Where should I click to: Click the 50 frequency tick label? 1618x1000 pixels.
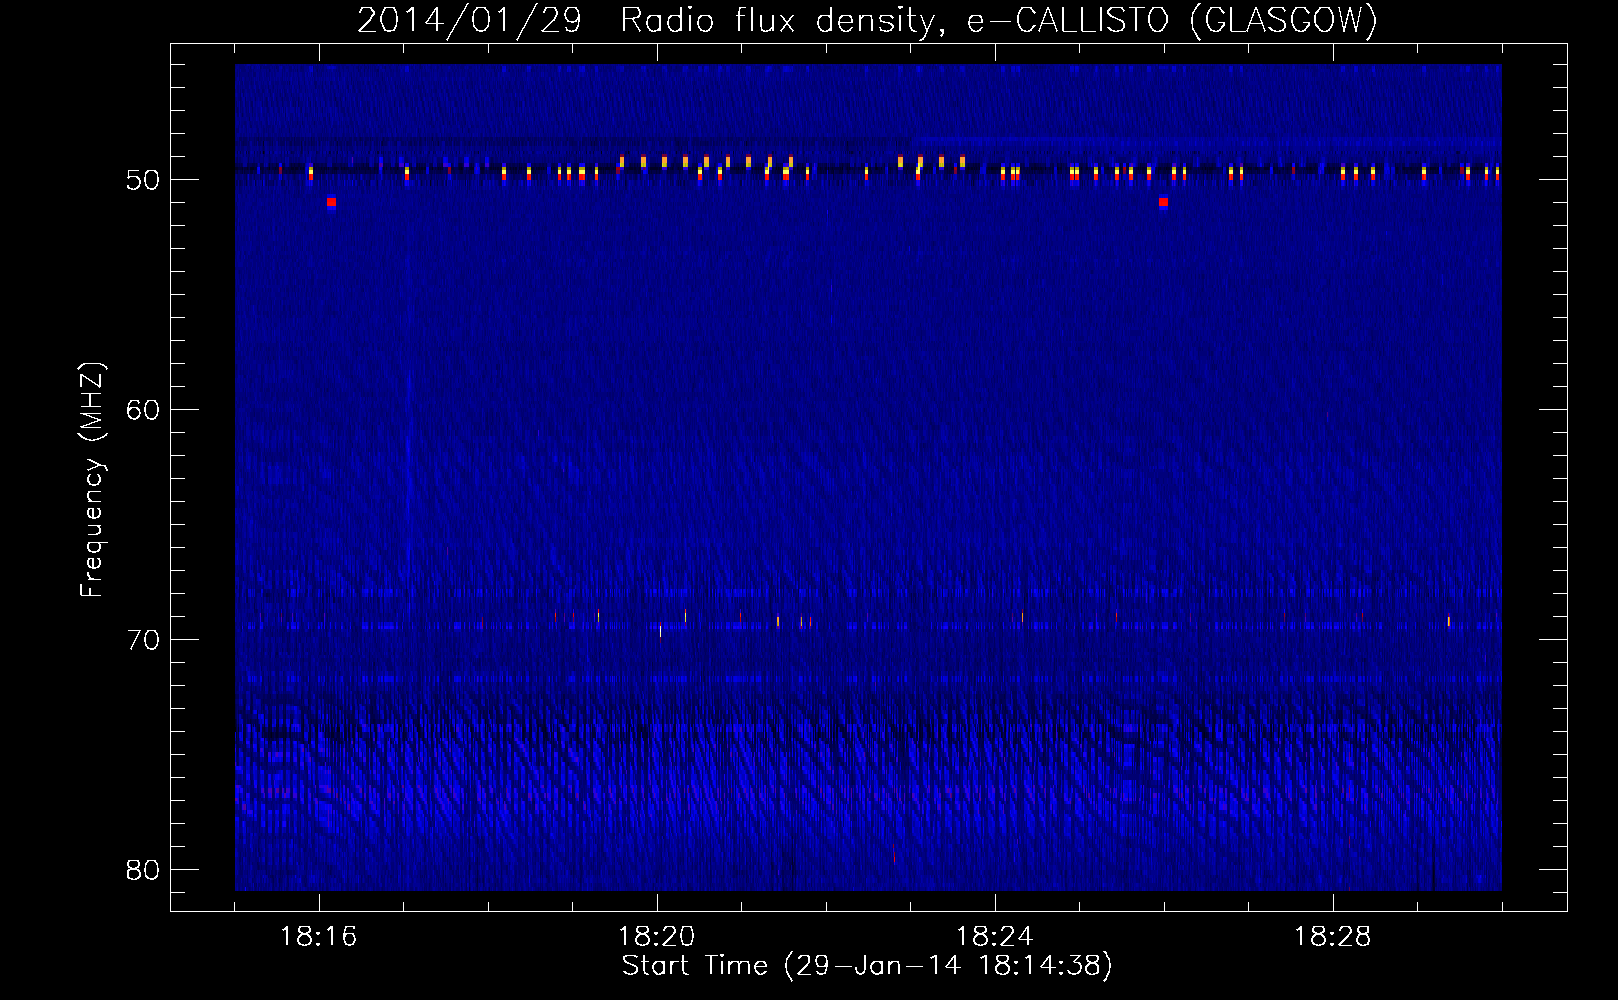click(x=143, y=180)
